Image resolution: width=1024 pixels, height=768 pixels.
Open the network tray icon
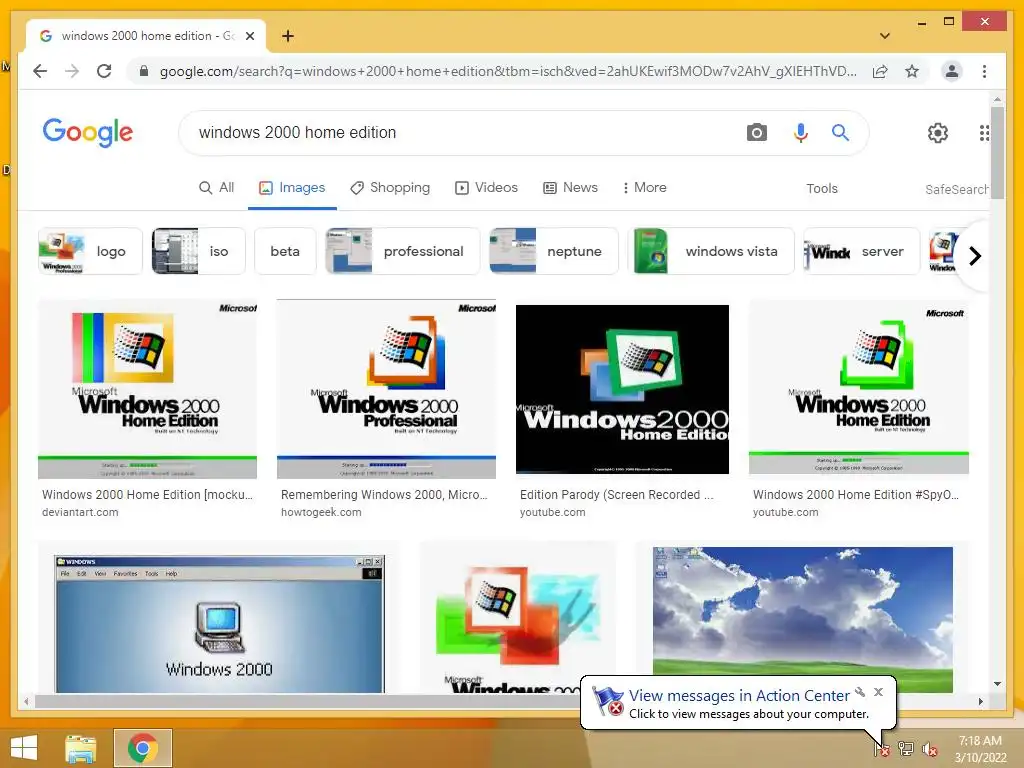pos(906,749)
